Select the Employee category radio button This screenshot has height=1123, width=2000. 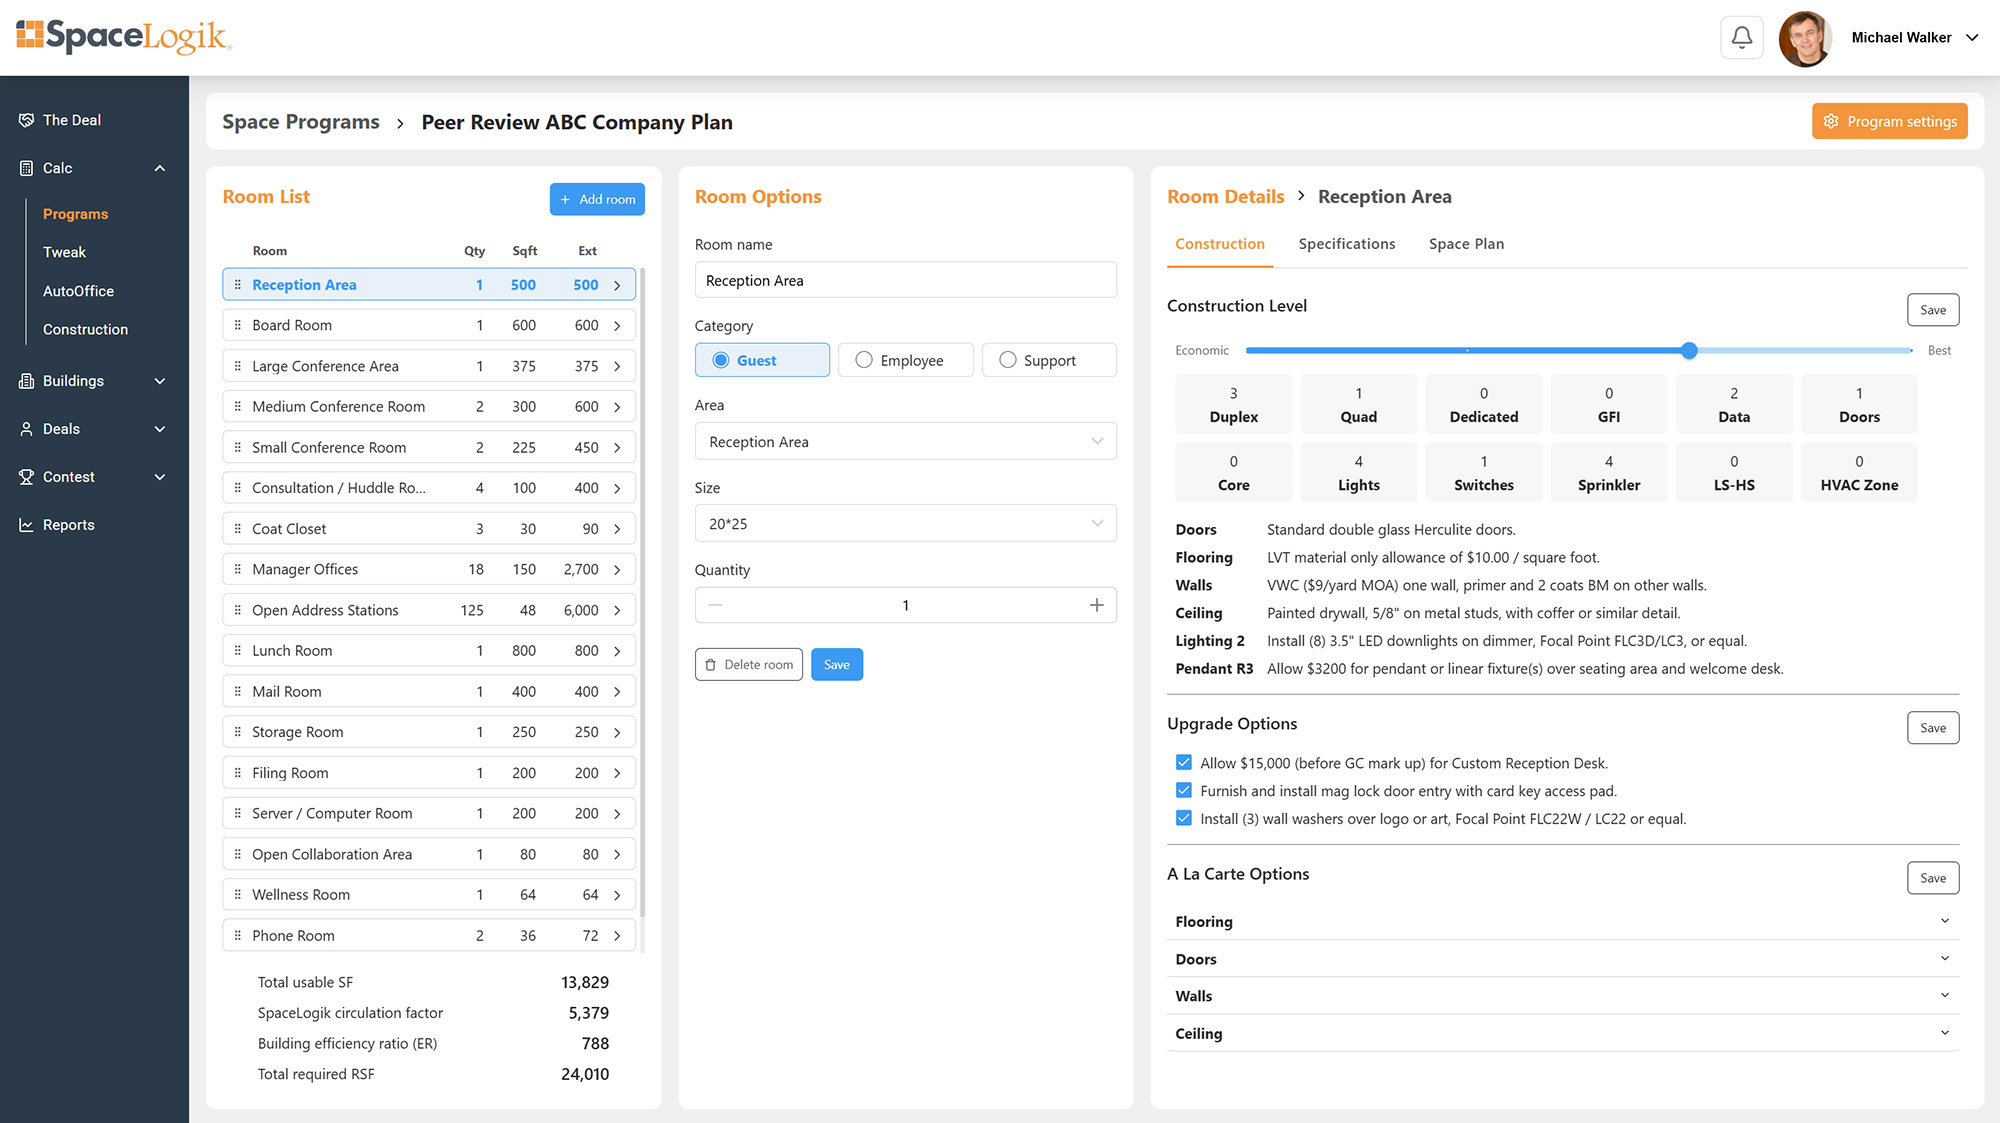click(864, 360)
